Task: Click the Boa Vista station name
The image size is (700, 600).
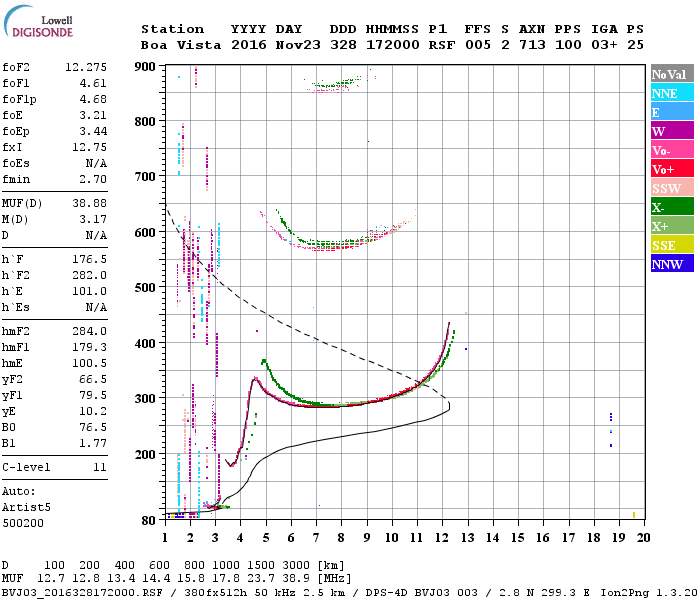Action: (x=181, y=45)
